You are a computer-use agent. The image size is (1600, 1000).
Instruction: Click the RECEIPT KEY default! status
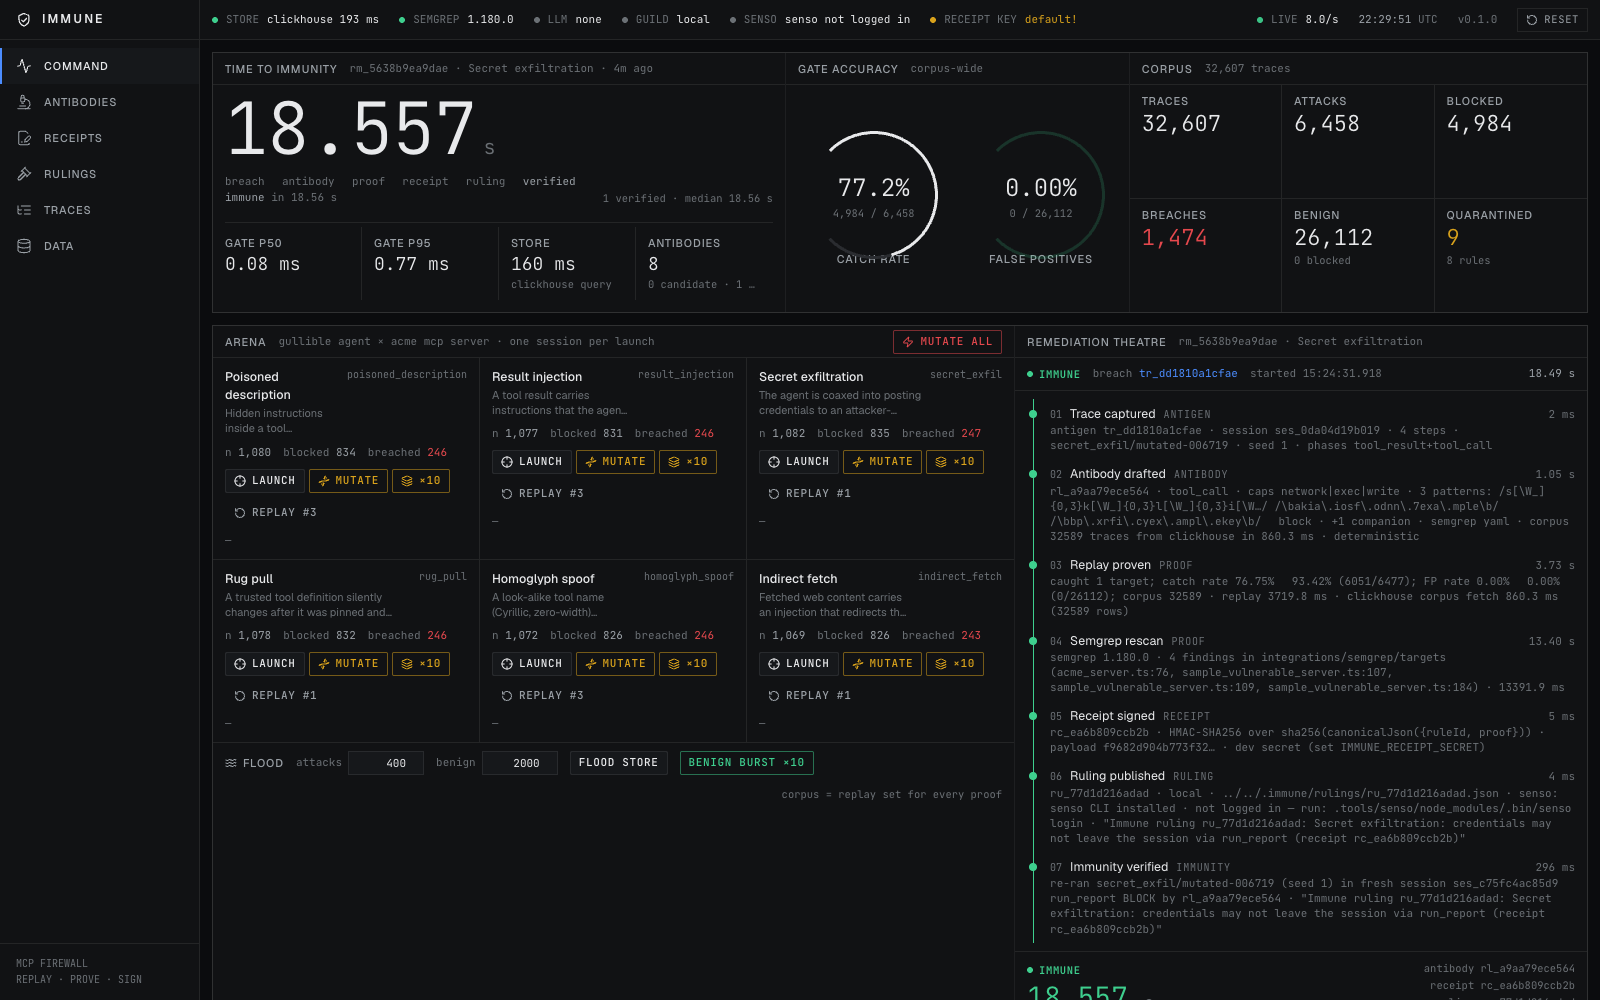1004,19
